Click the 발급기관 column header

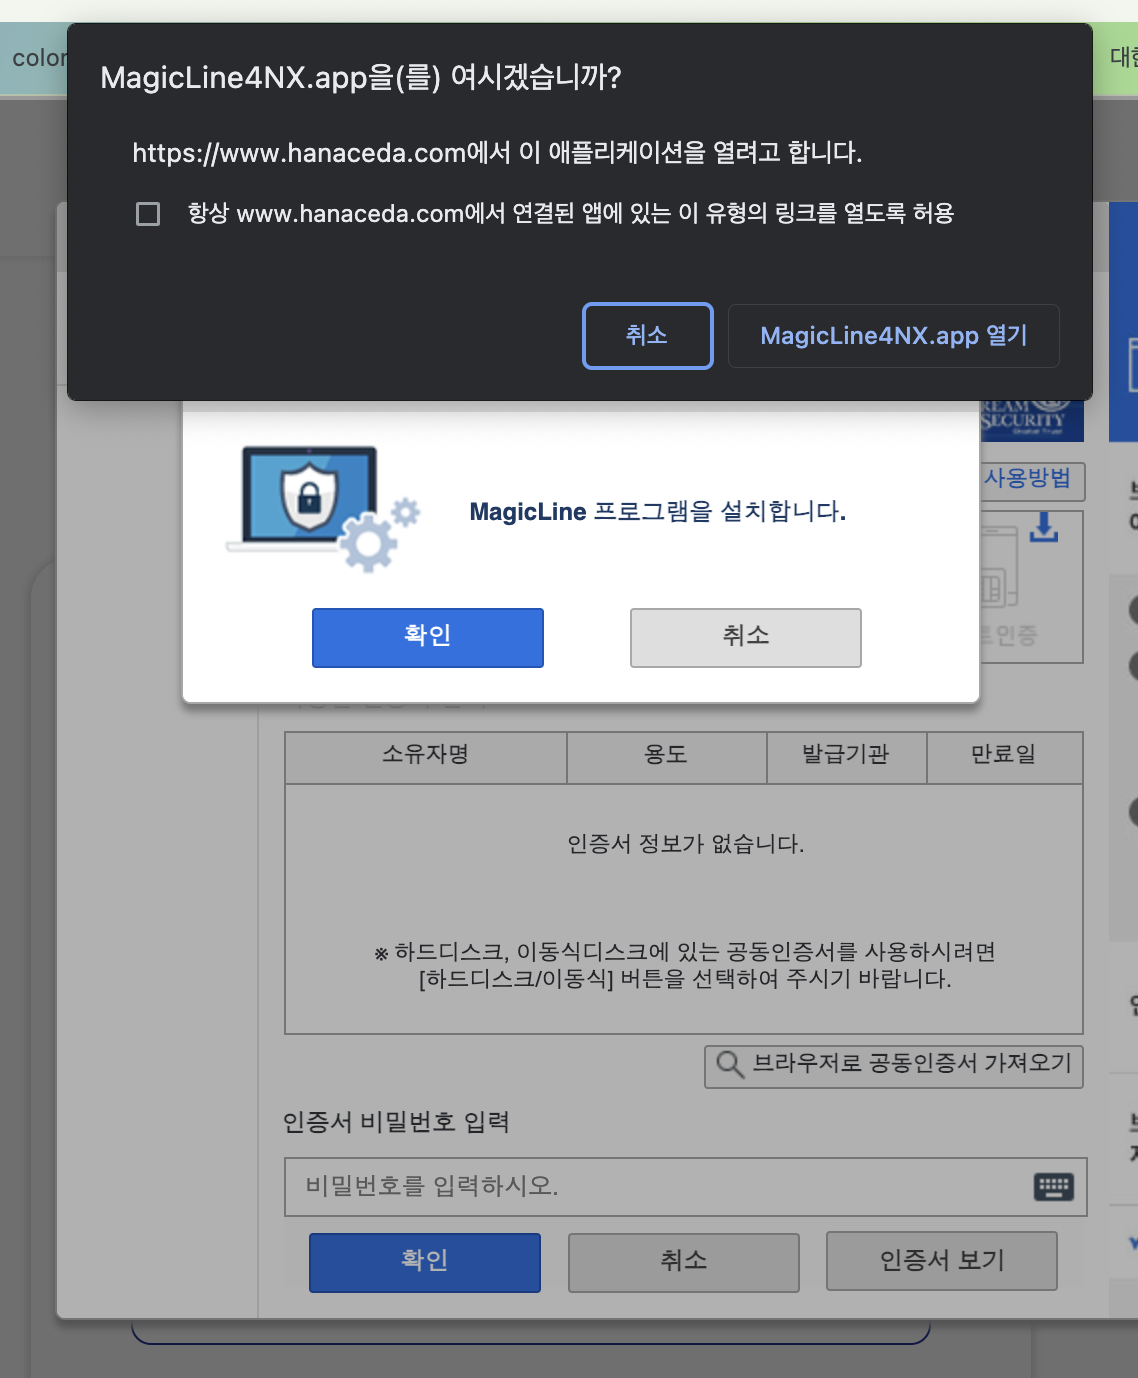click(x=846, y=755)
